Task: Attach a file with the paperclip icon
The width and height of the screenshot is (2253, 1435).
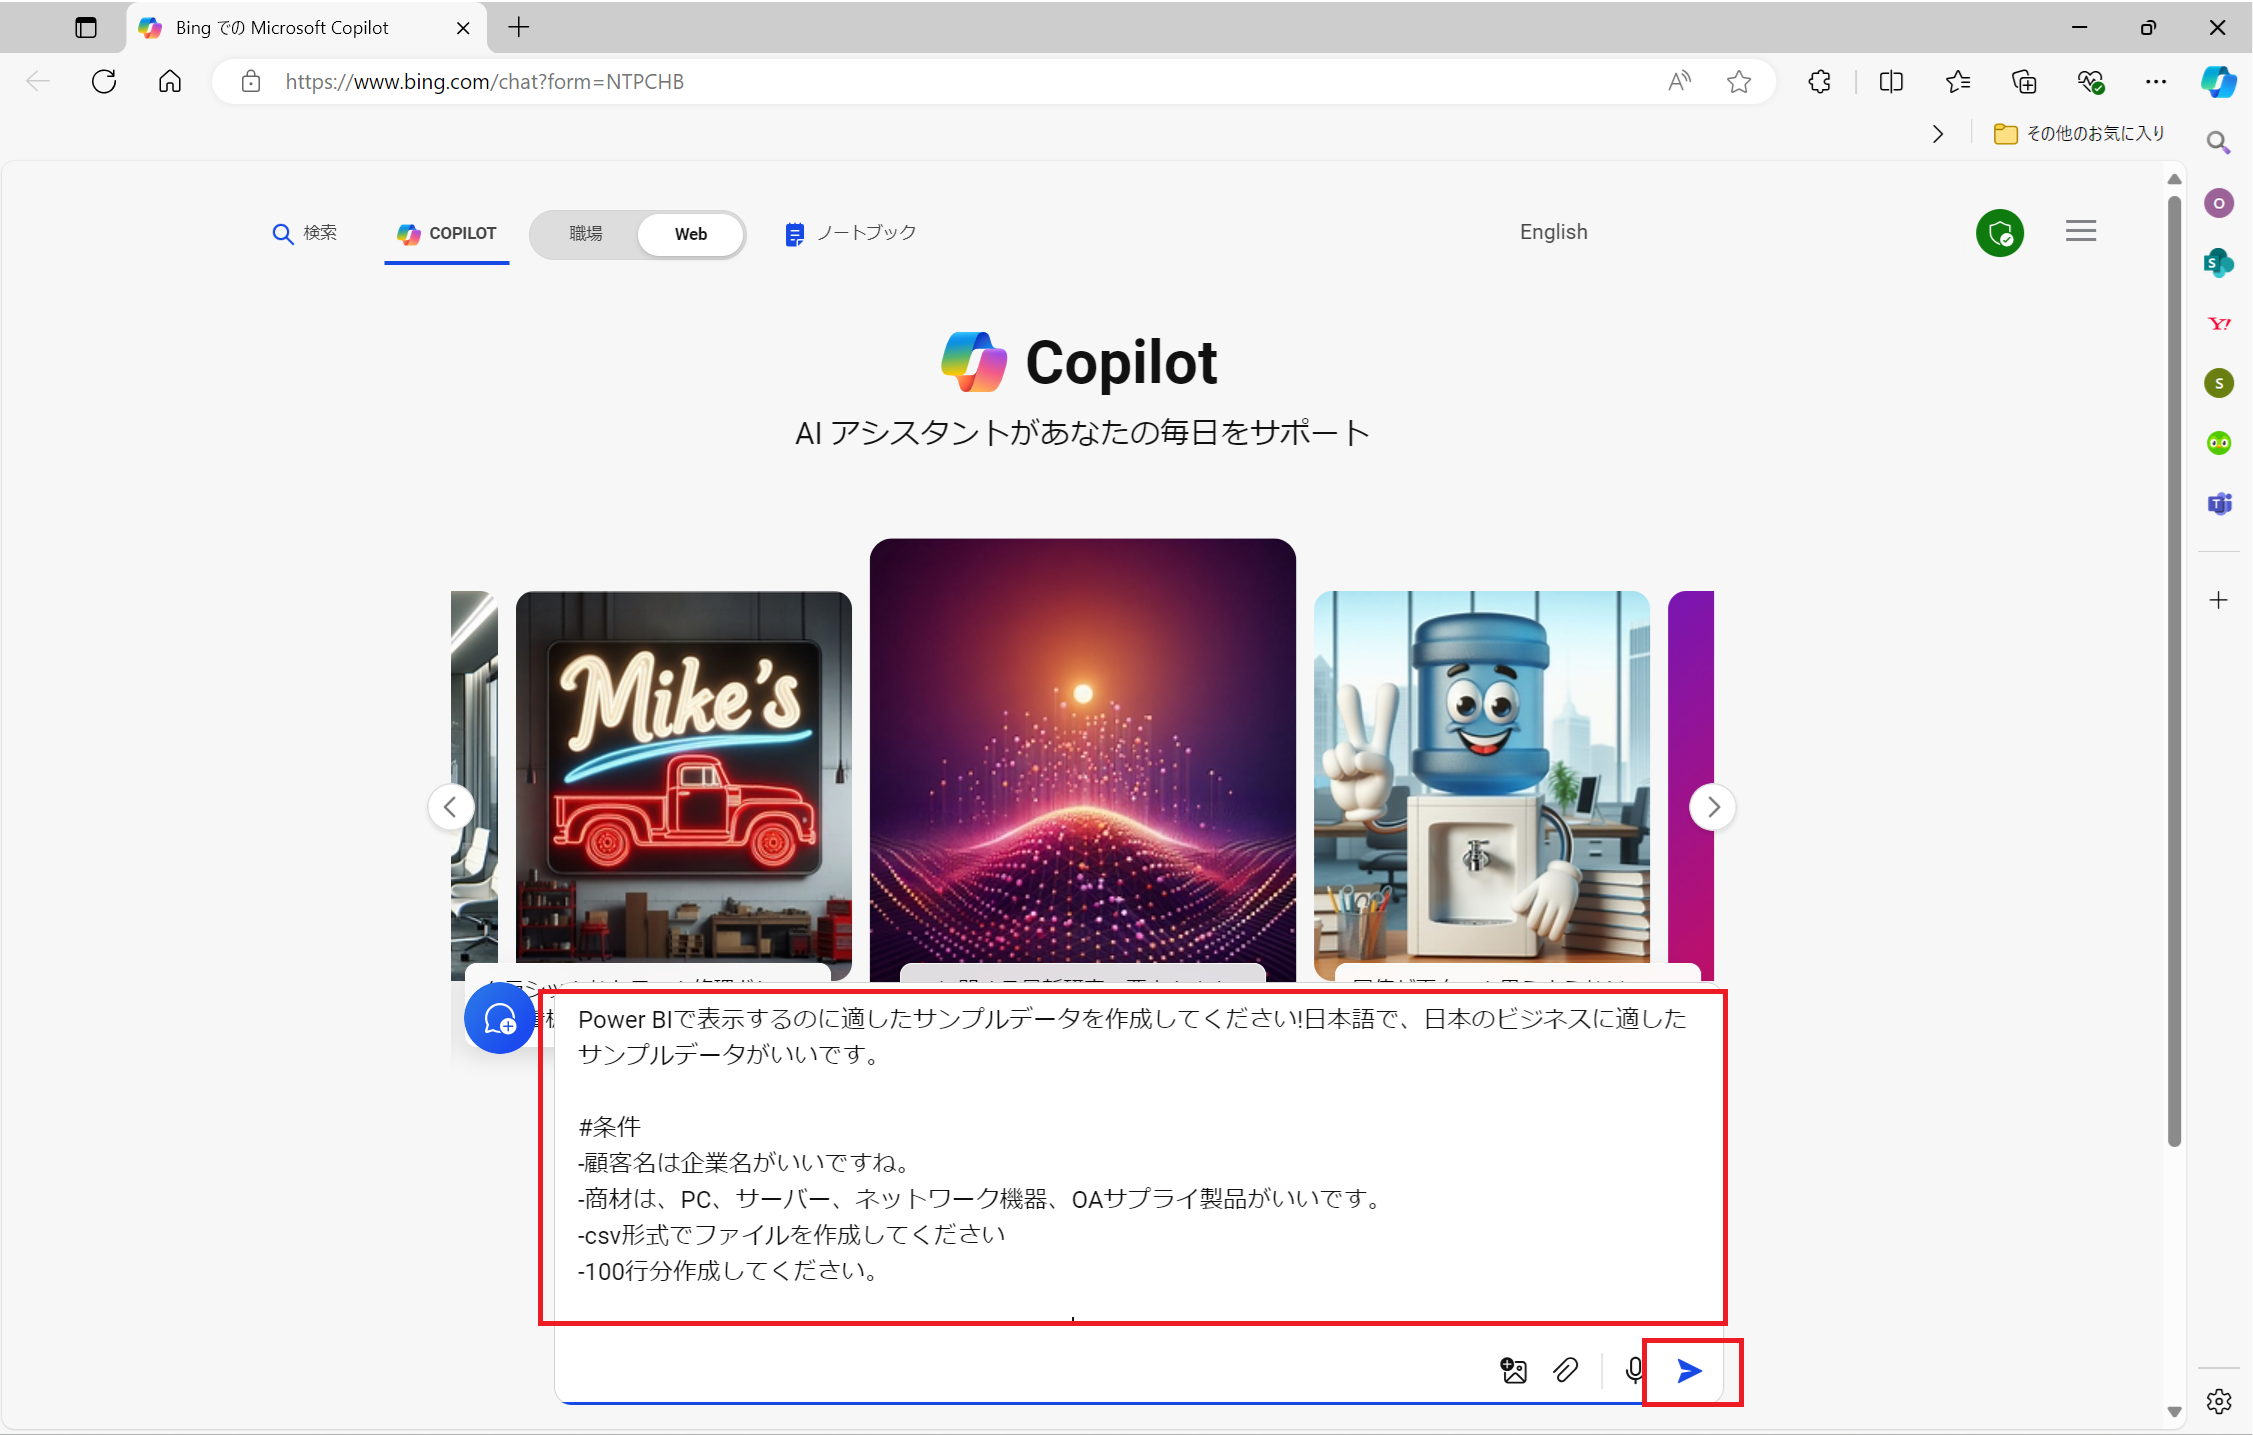Action: click(1566, 1370)
